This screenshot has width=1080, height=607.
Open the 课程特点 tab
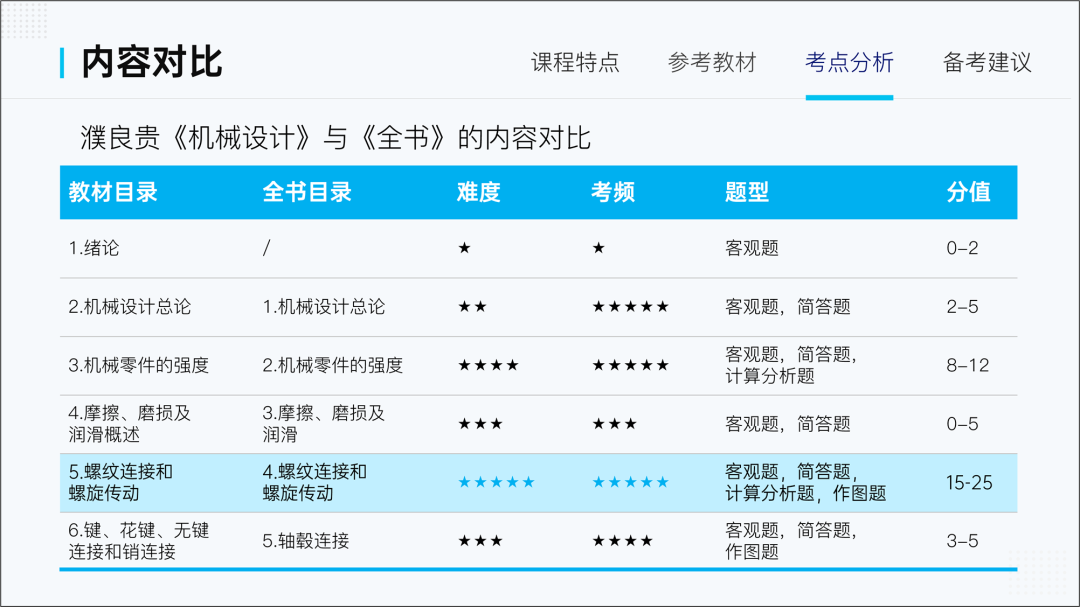[575, 63]
